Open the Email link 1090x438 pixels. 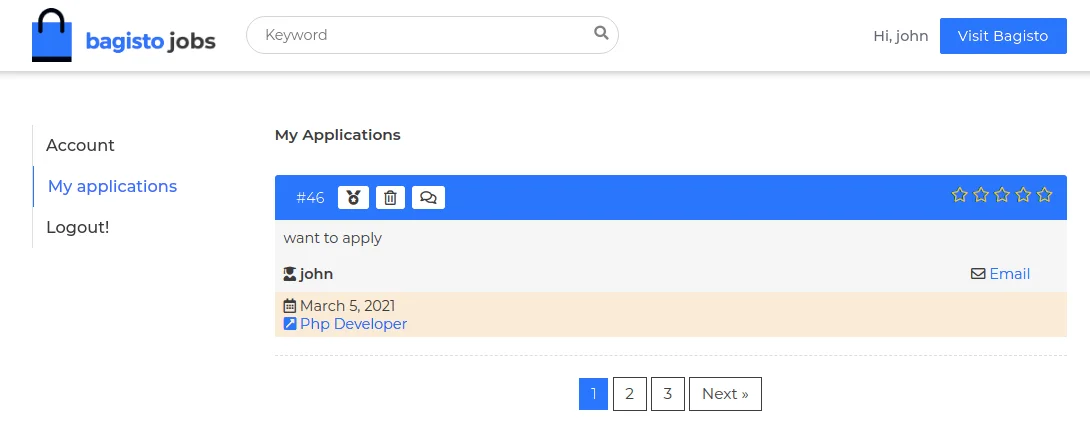(1009, 274)
